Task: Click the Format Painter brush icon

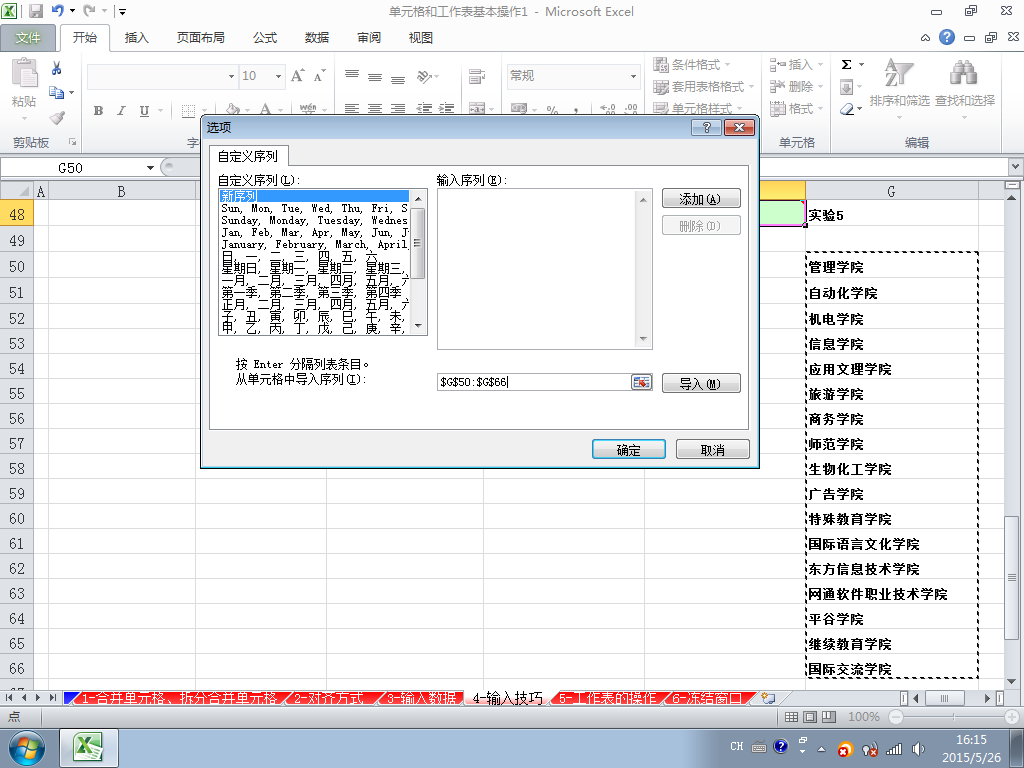Action: 57,118
